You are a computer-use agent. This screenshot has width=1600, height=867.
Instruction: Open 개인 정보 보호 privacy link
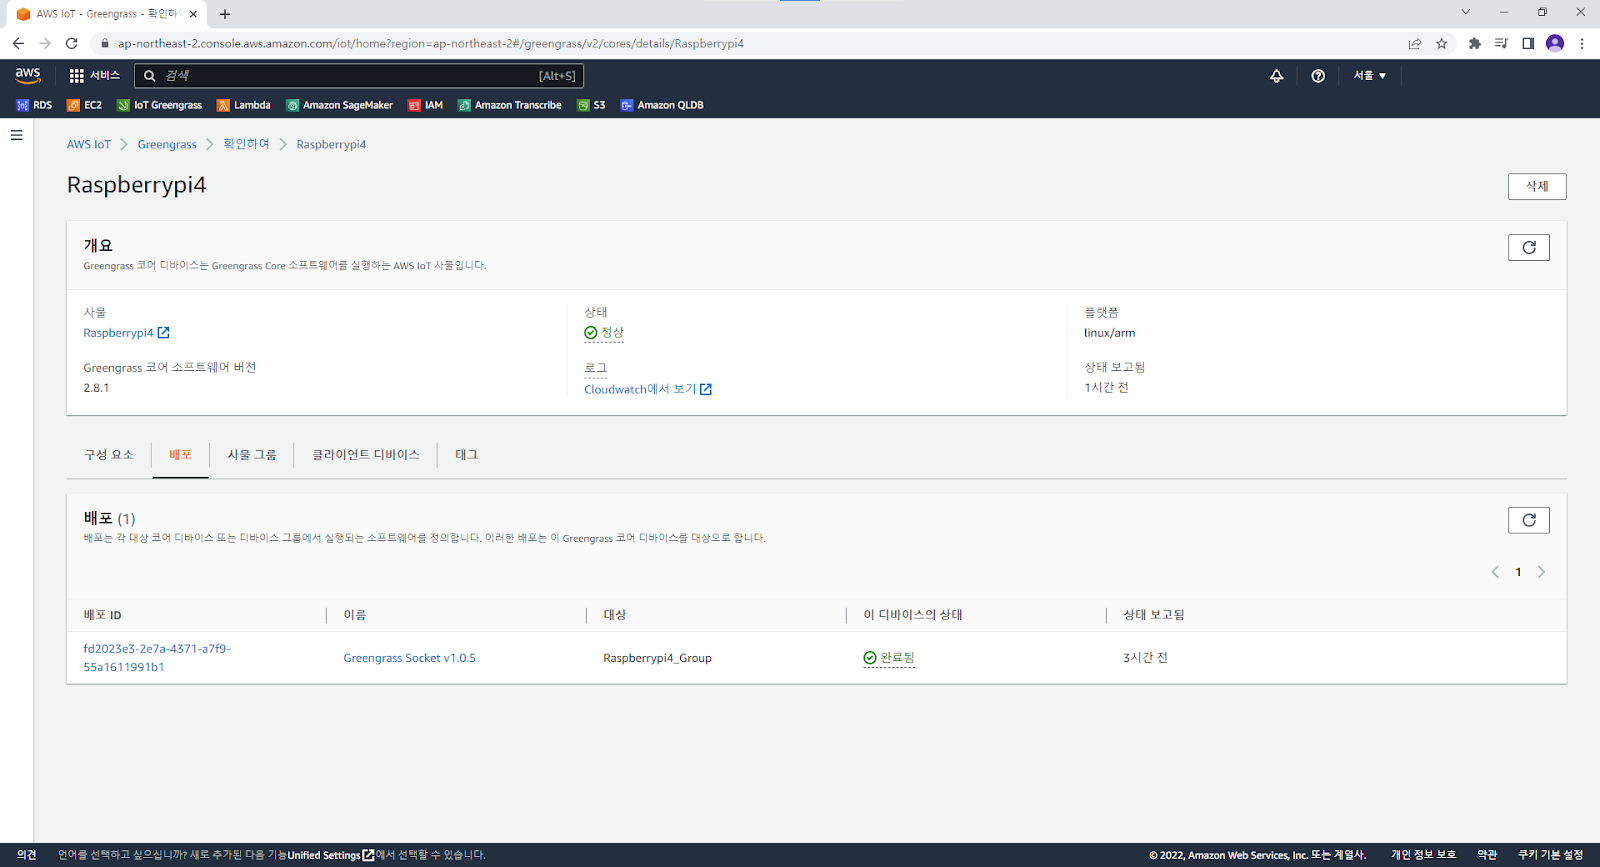(x=1423, y=855)
